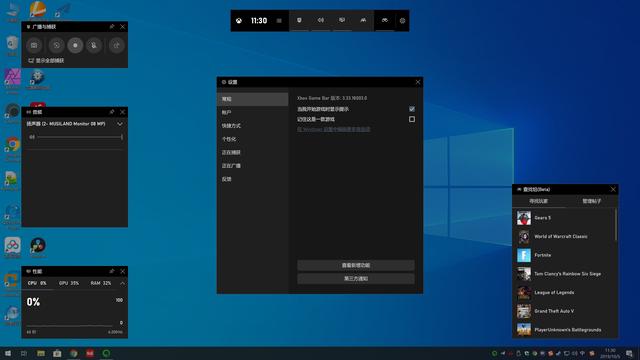Mute the speaker in the audio widget

(x=32, y=137)
